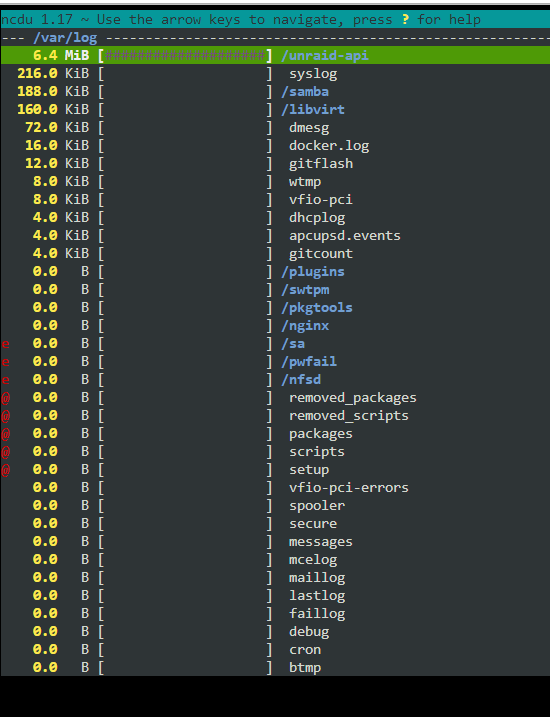This screenshot has width=550, height=717.
Task: Open the /plugins directory
Action: coord(313,272)
